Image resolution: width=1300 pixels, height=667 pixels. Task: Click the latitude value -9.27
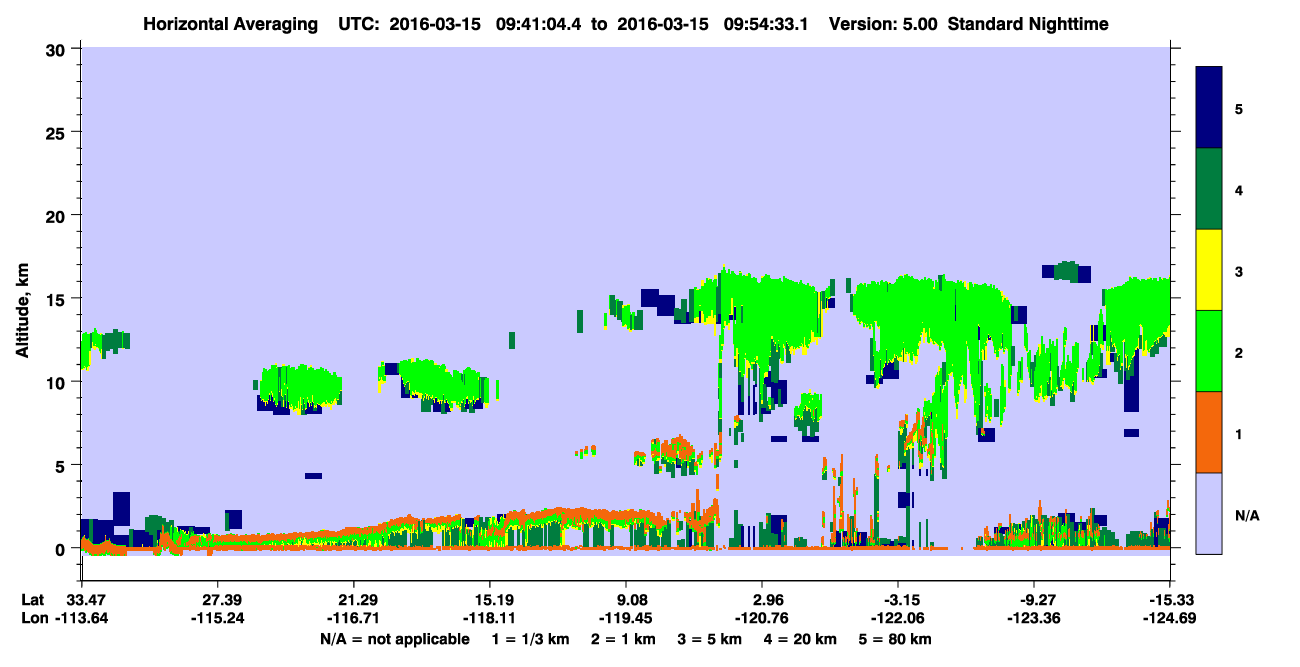[1034, 599]
